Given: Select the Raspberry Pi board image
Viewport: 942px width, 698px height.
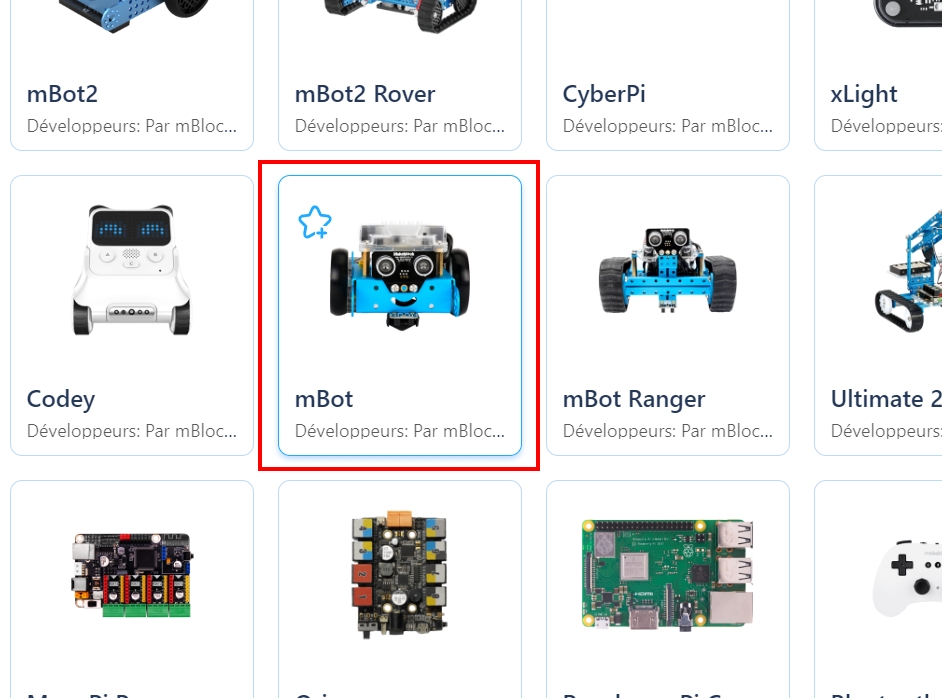Looking at the screenshot, I should tap(667, 575).
